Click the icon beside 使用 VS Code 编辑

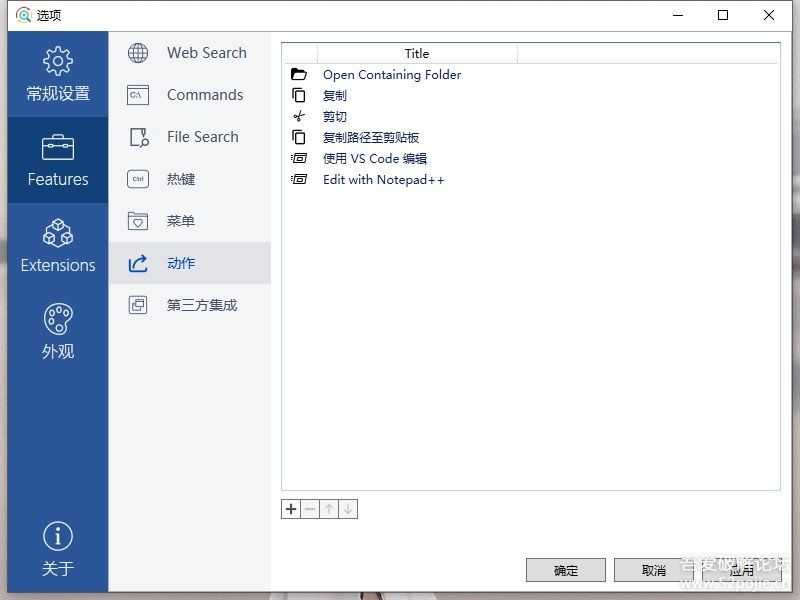298,158
